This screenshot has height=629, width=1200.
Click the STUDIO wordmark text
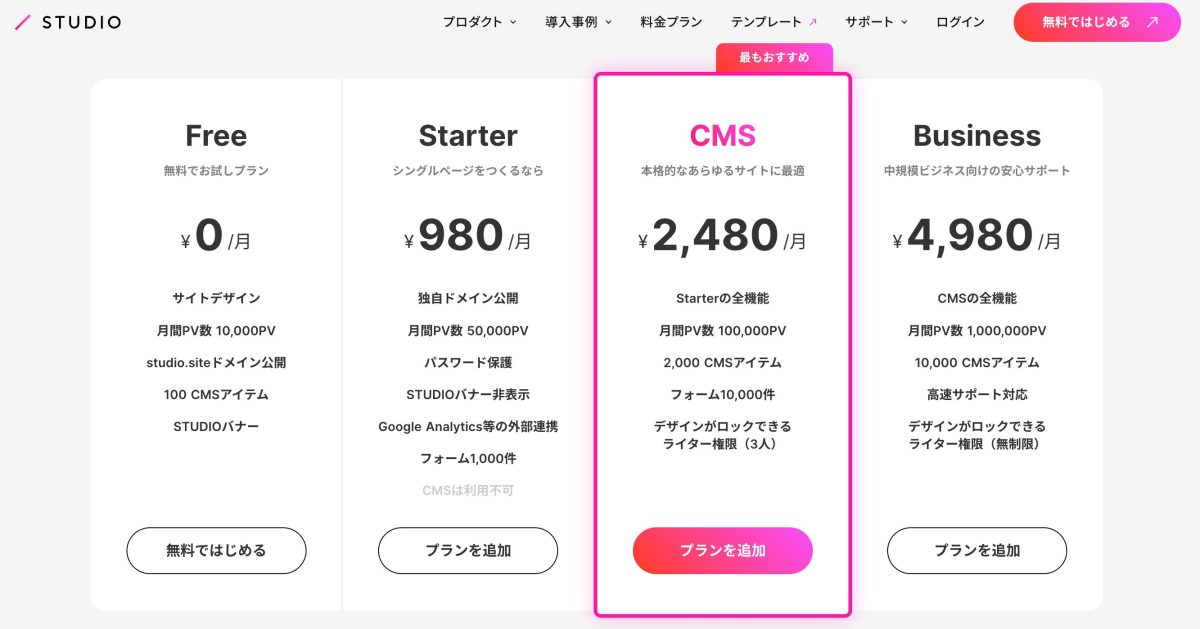[81, 22]
